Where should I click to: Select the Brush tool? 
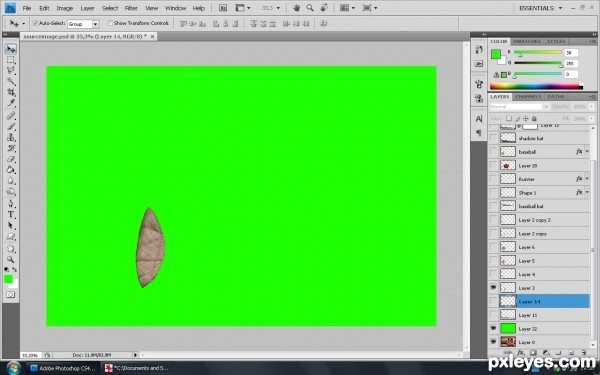click(11, 126)
